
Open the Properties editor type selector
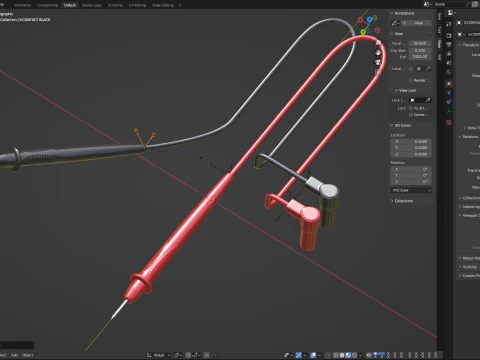pyautogui.click(x=451, y=13)
